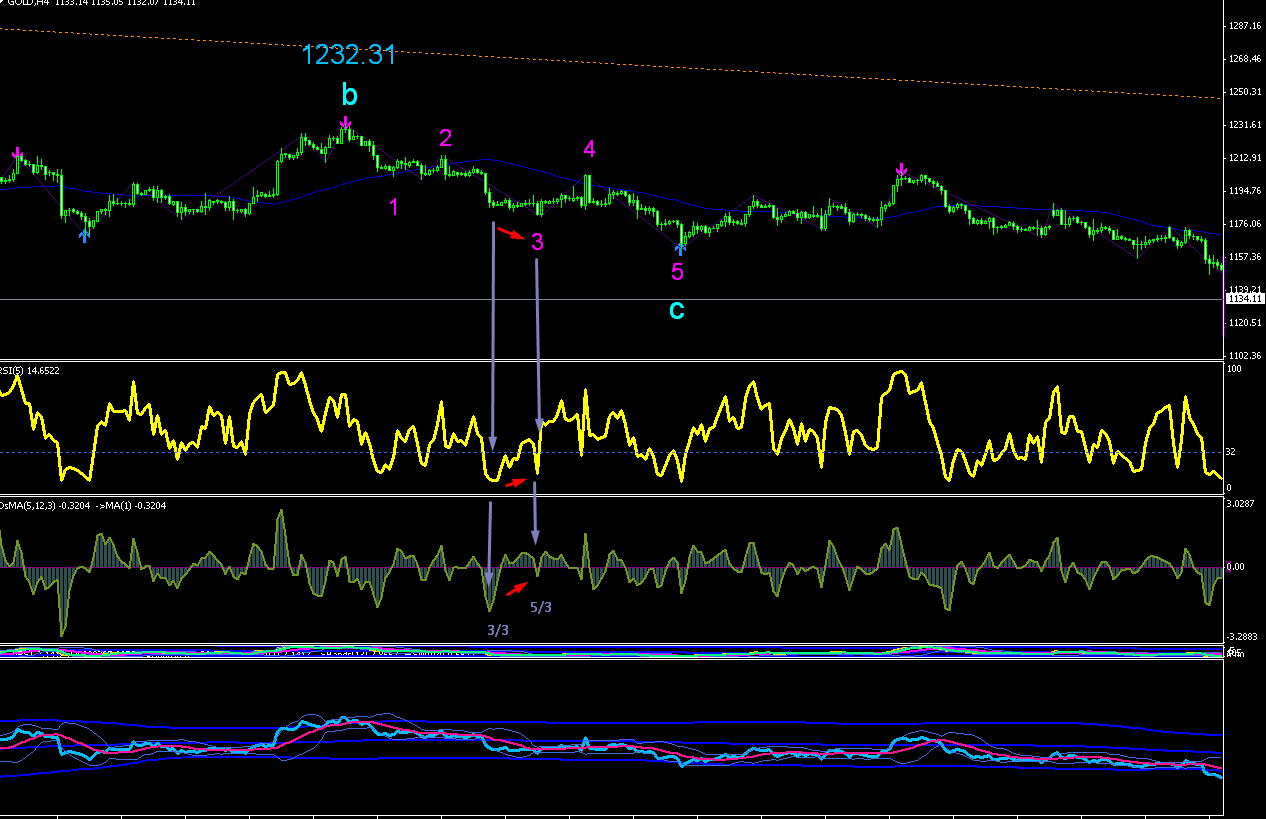The width and height of the screenshot is (1266, 819).
Task: Click the RSI level value 32
Action: [x=1232, y=452]
